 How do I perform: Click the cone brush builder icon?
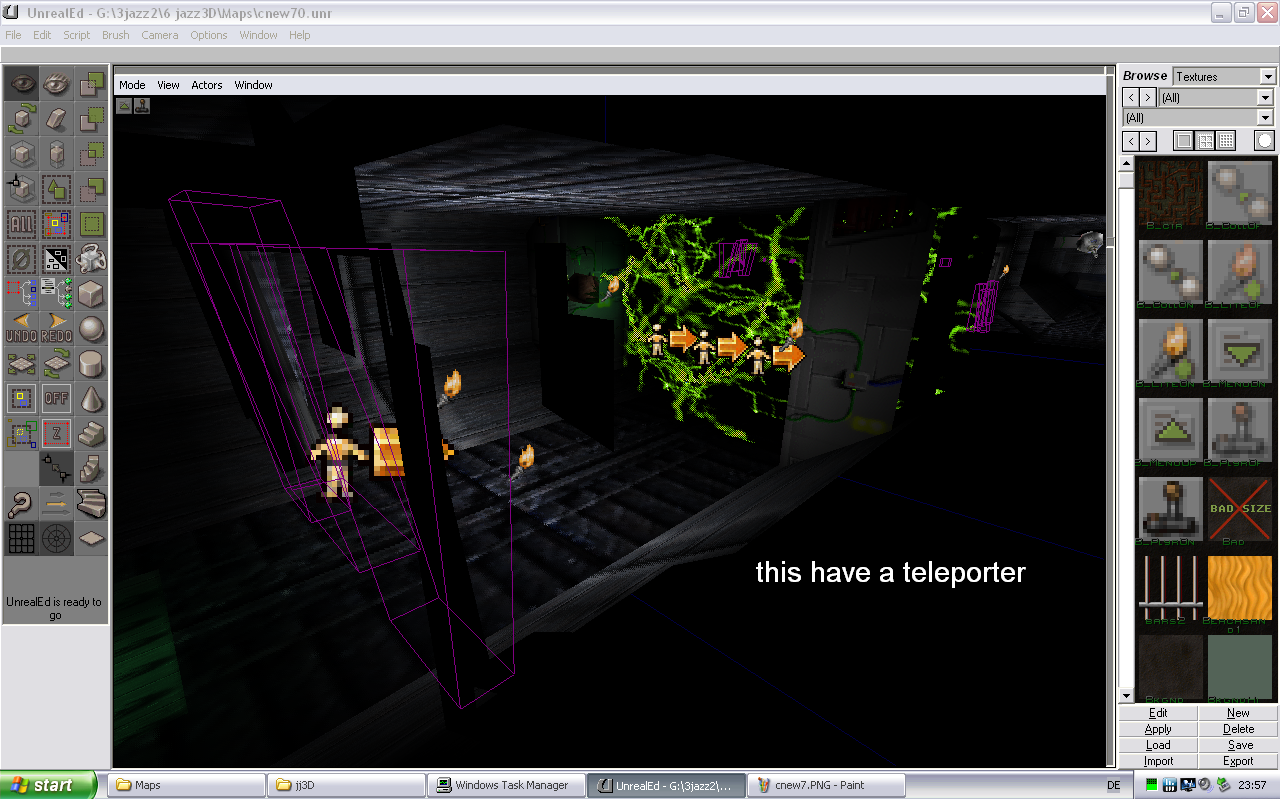91,400
